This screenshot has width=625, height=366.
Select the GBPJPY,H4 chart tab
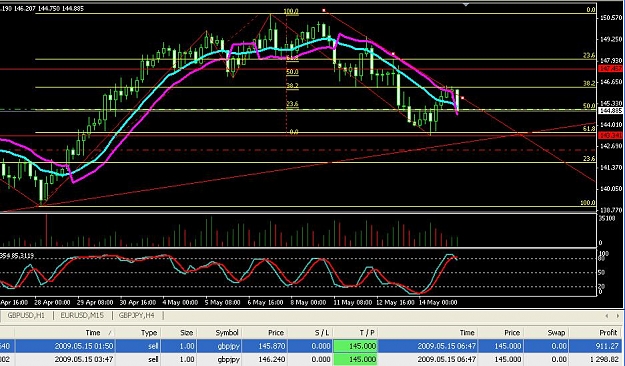point(137,315)
